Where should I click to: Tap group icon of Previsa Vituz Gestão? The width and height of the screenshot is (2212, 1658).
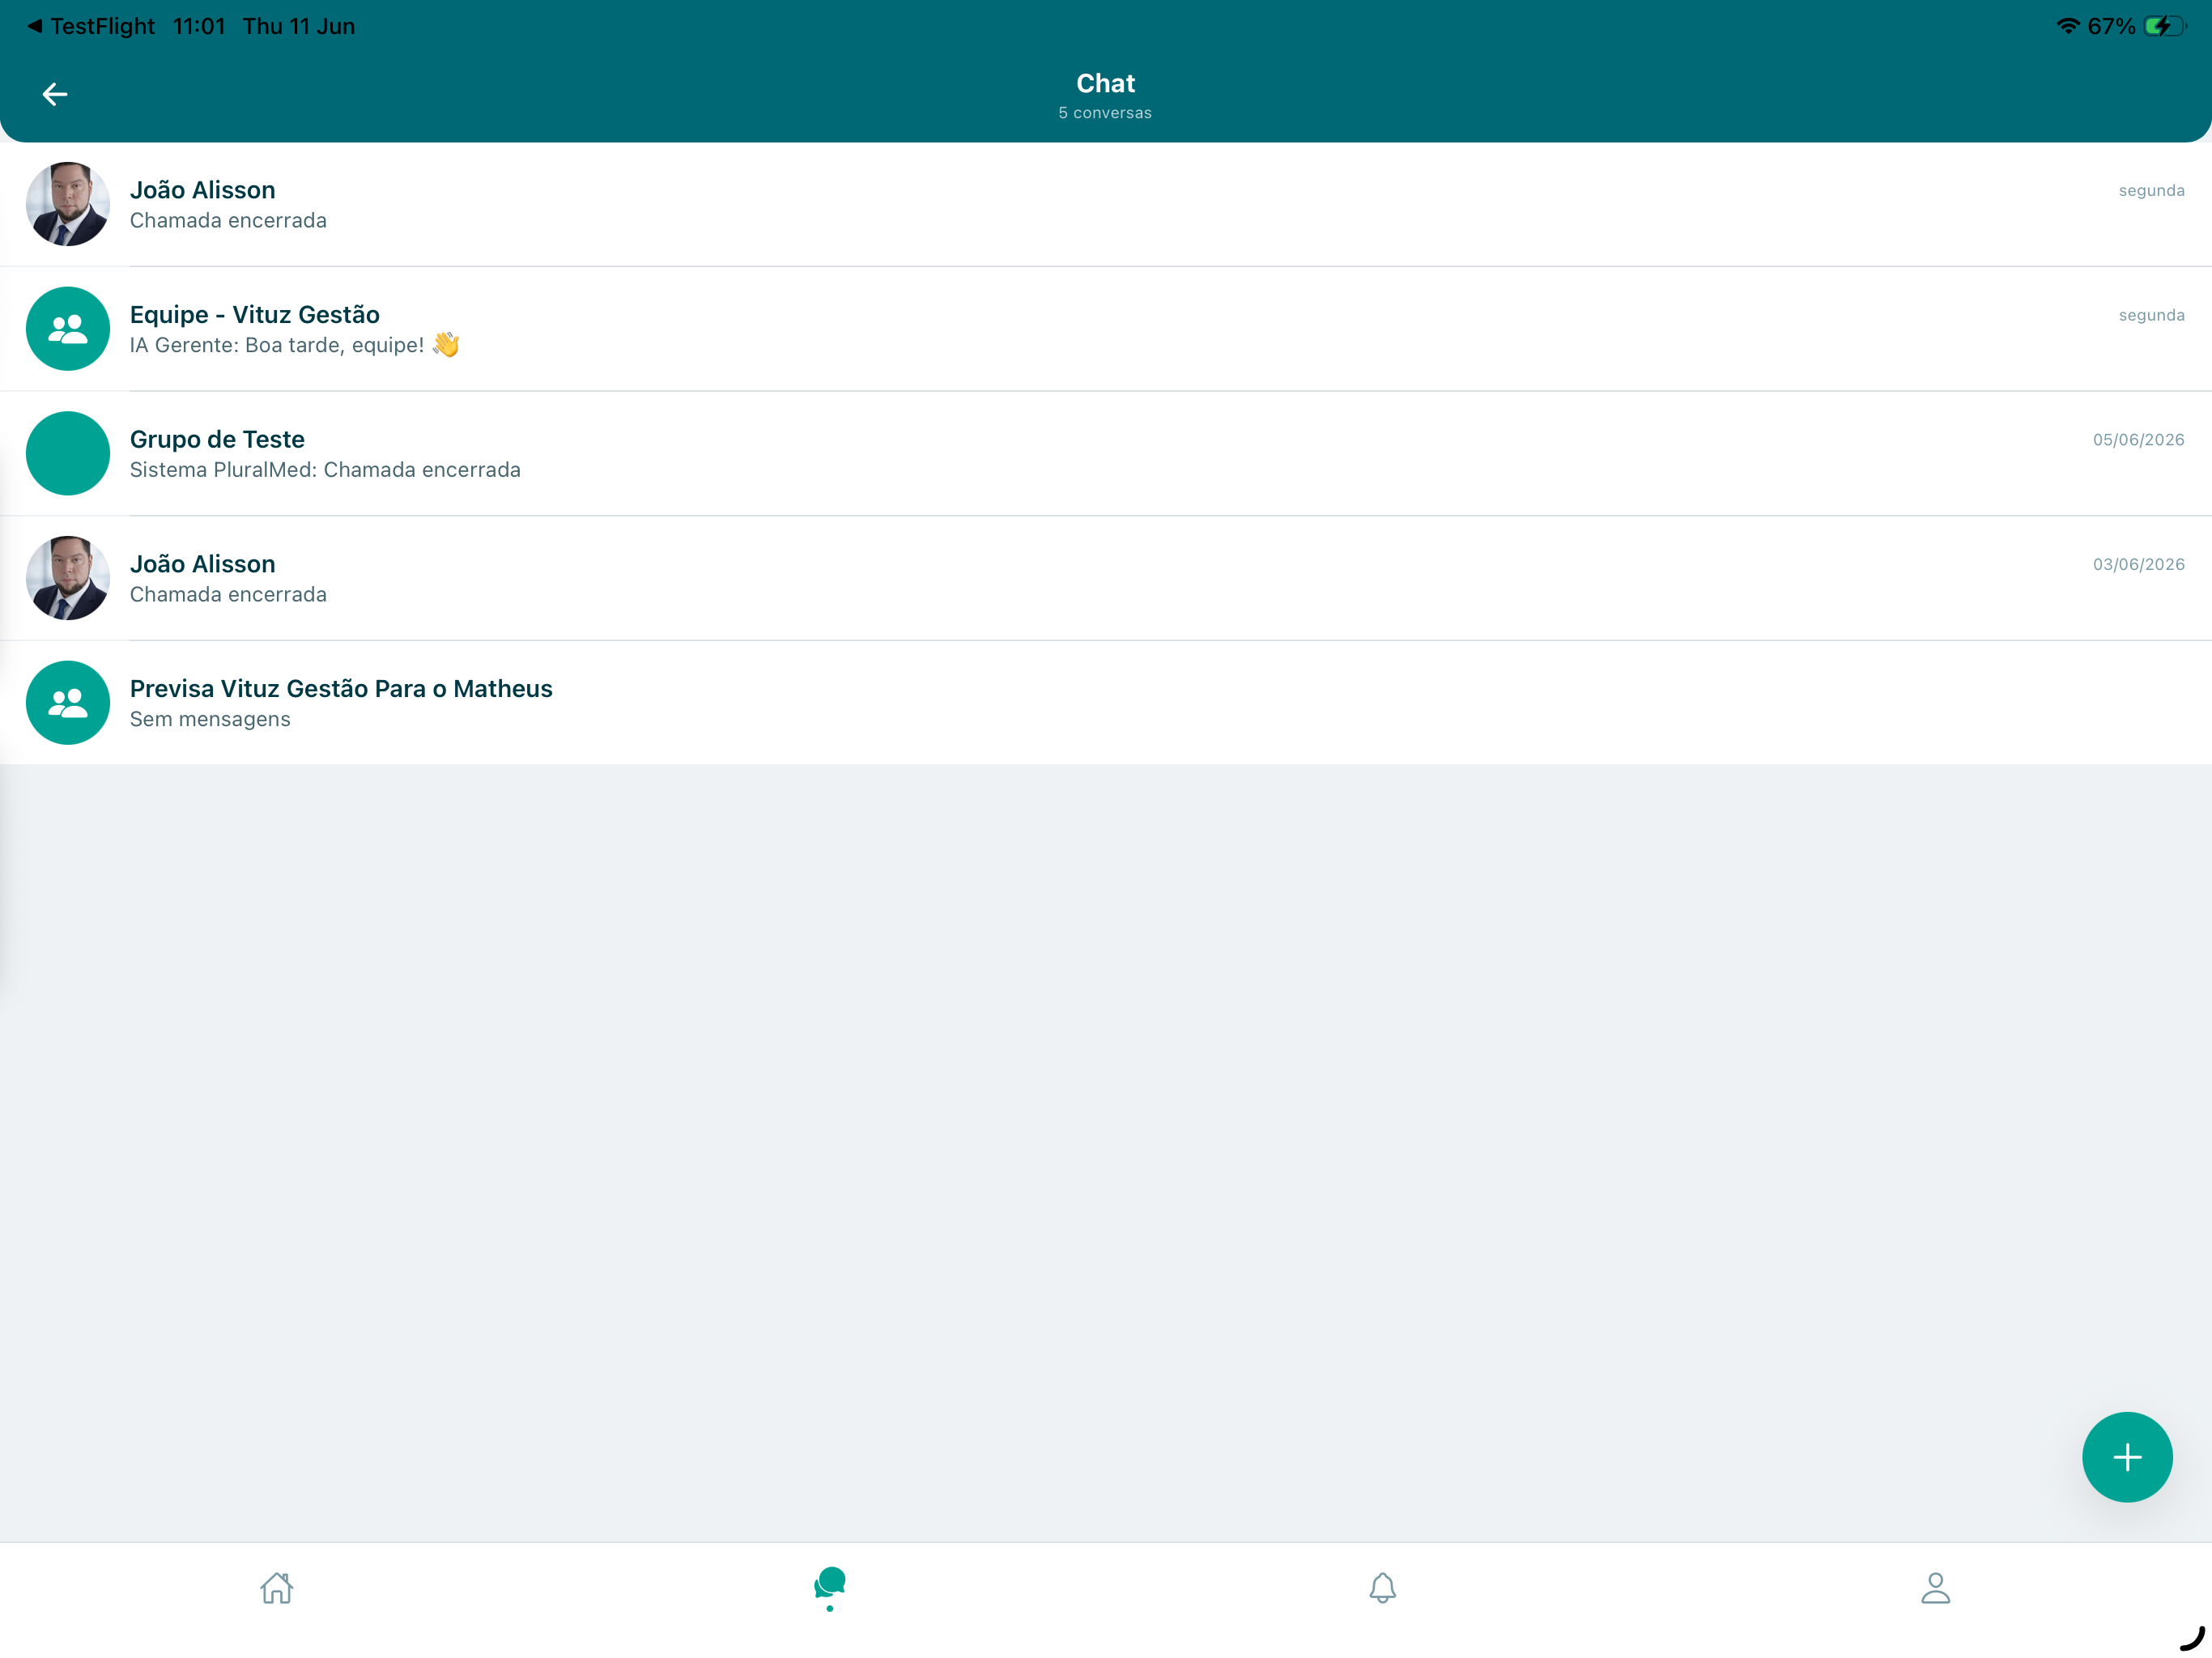[68, 703]
